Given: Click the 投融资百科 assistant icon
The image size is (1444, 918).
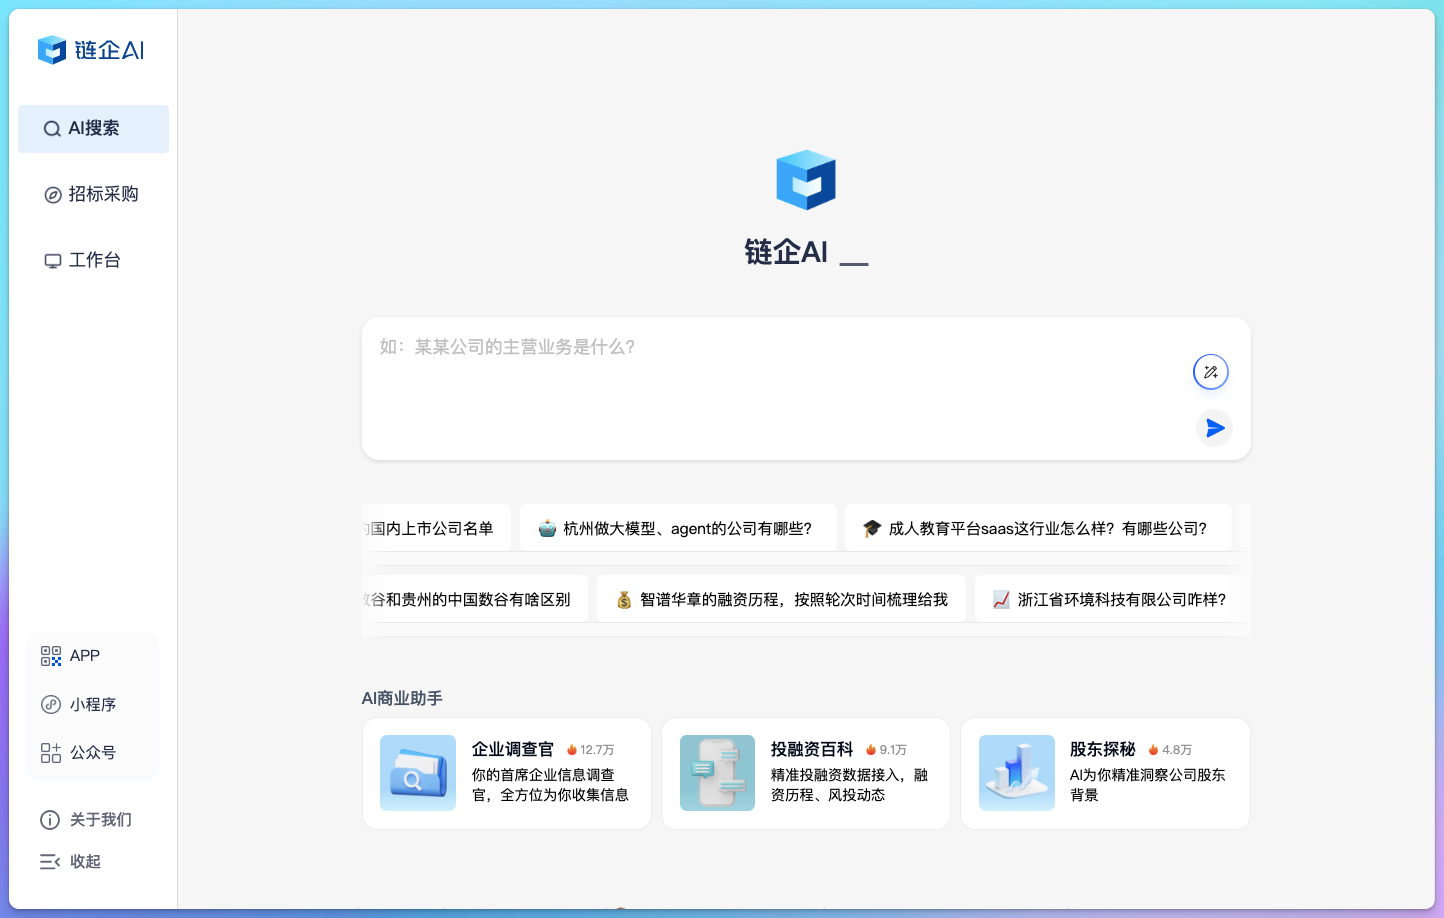Looking at the screenshot, I should coord(717,772).
